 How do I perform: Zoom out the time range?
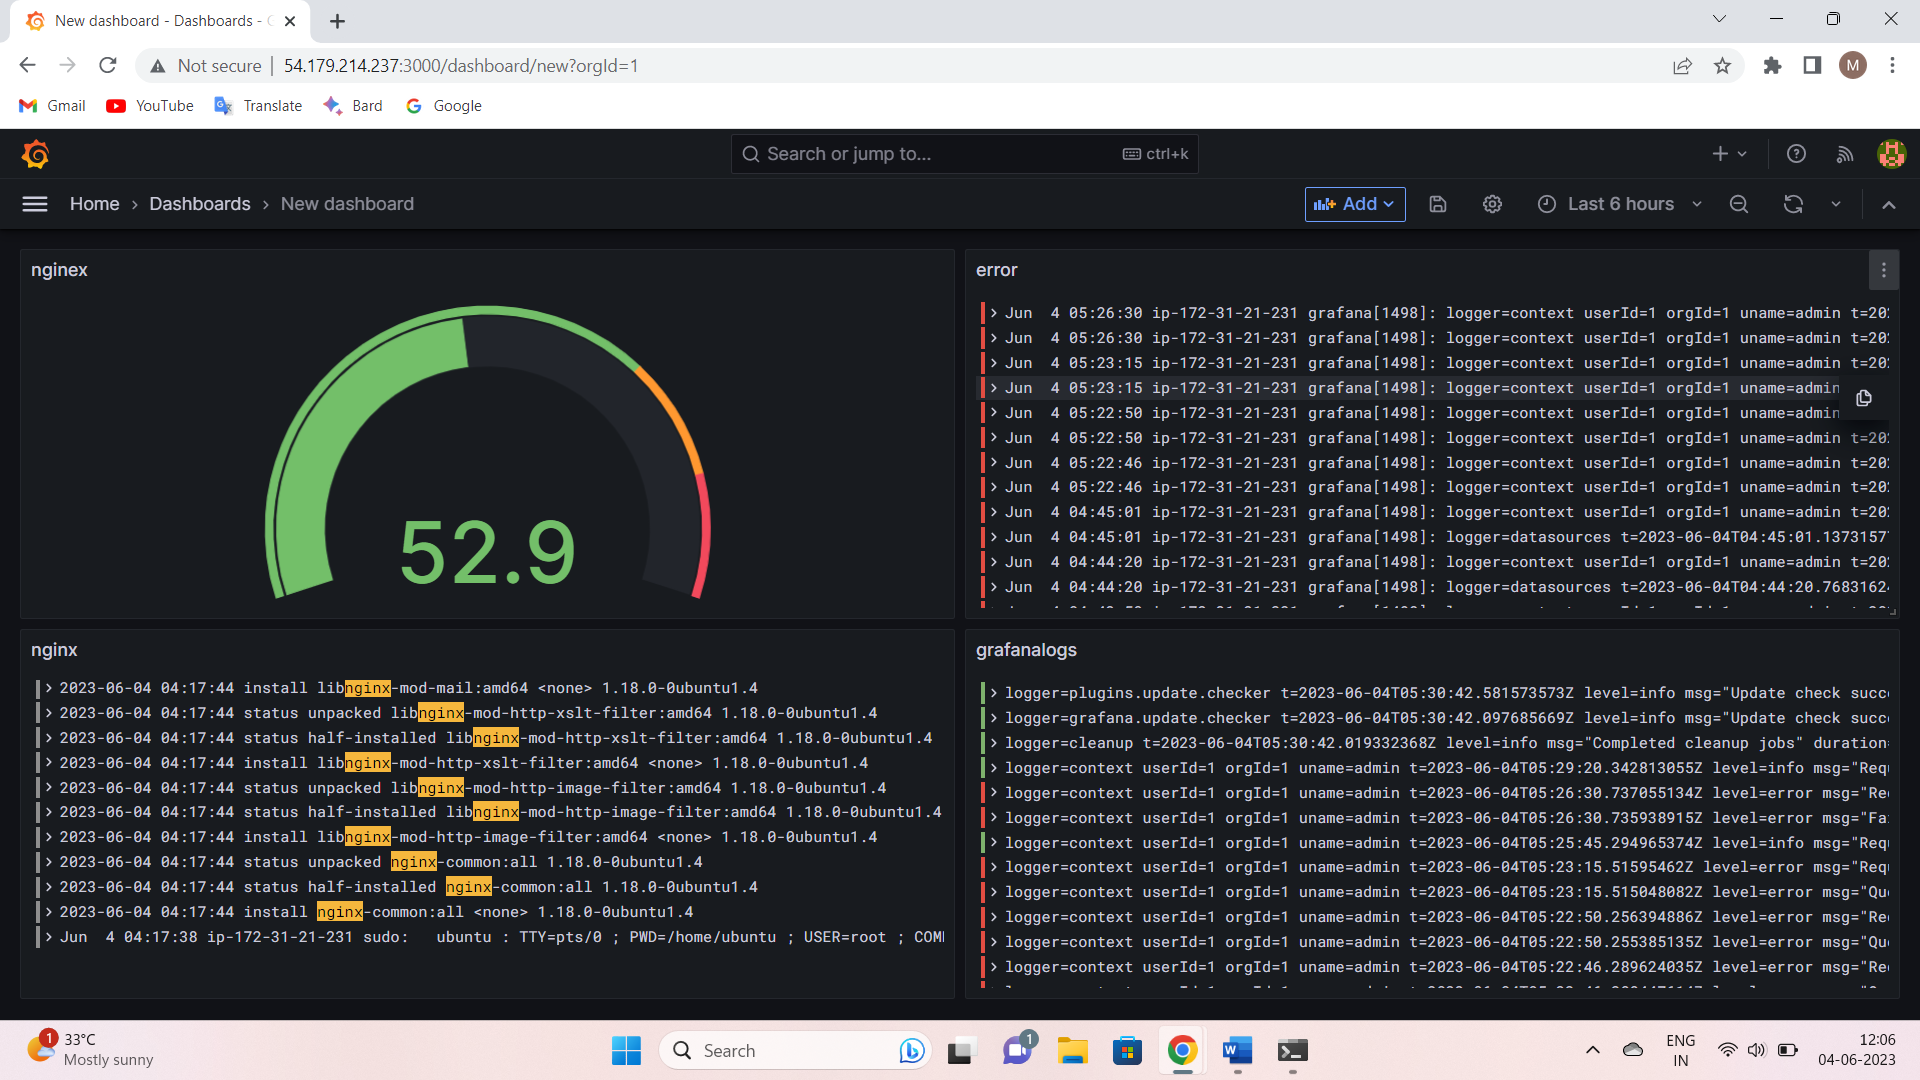(x=1739, y=204)
